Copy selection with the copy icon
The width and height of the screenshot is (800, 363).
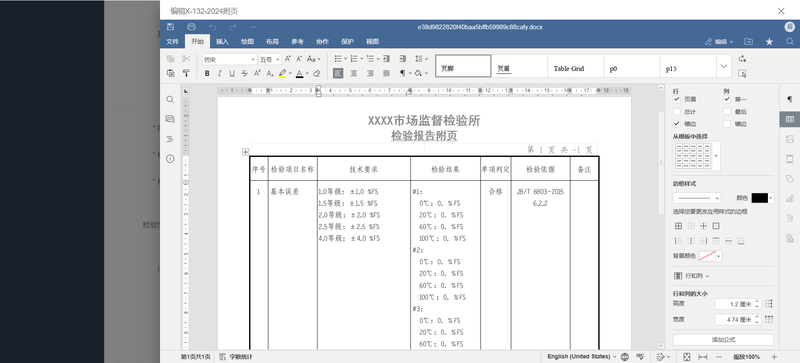(x=171, y=59)
